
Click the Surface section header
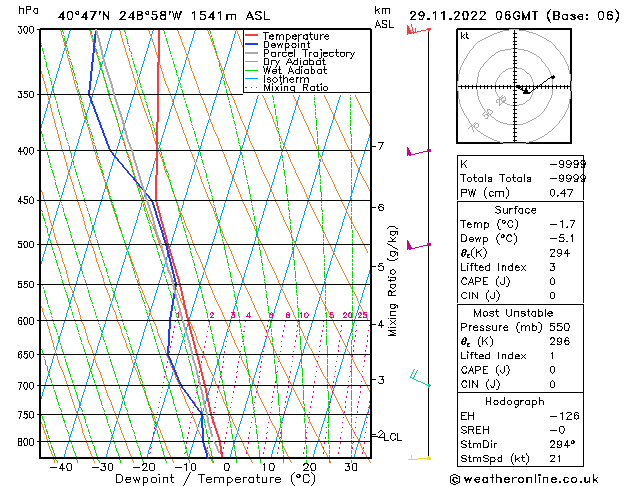click(x=515, y=210)
